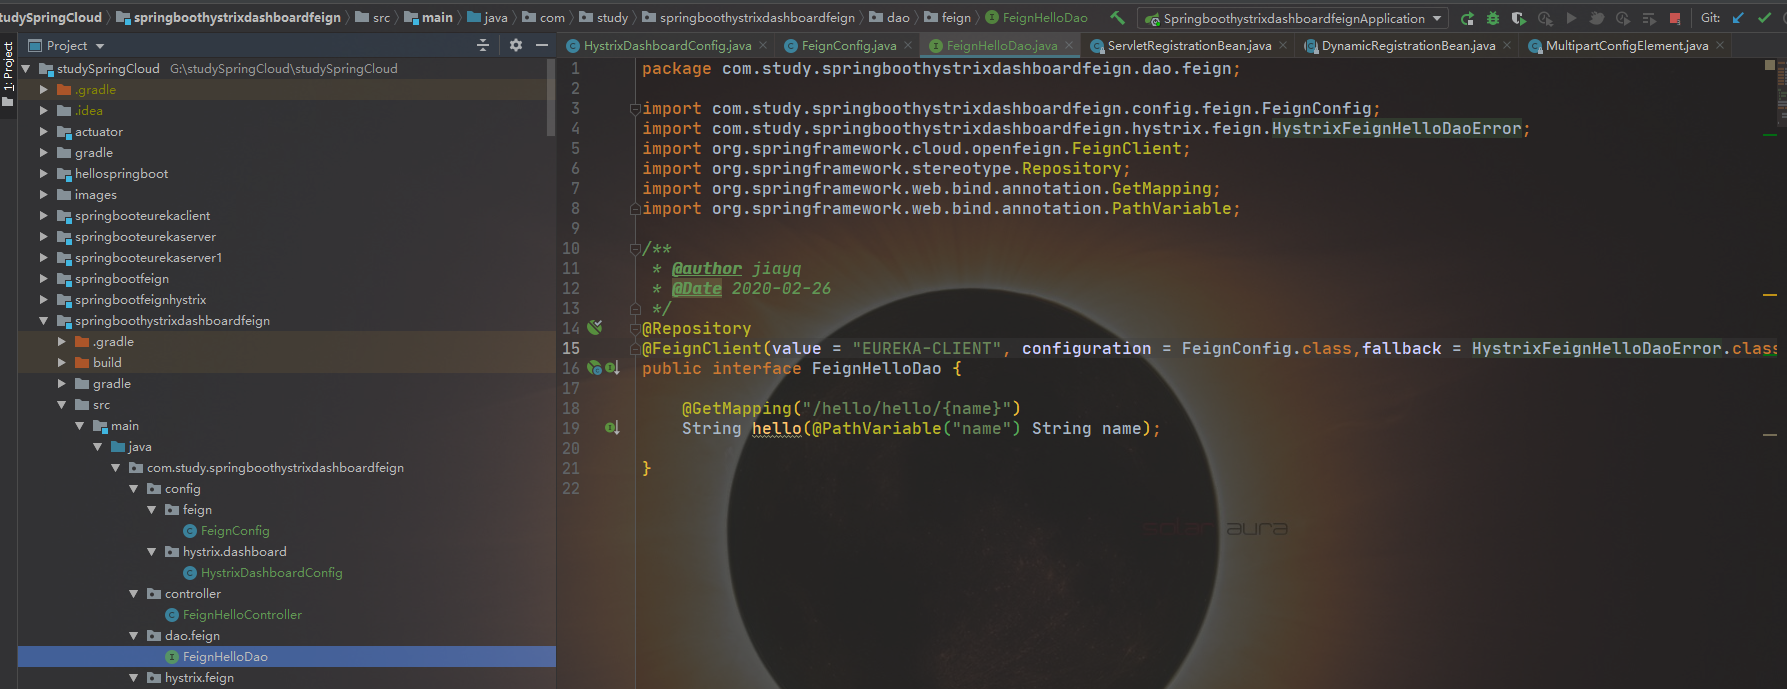Click the Project panel vertical scrollbar

click(551, 97)
